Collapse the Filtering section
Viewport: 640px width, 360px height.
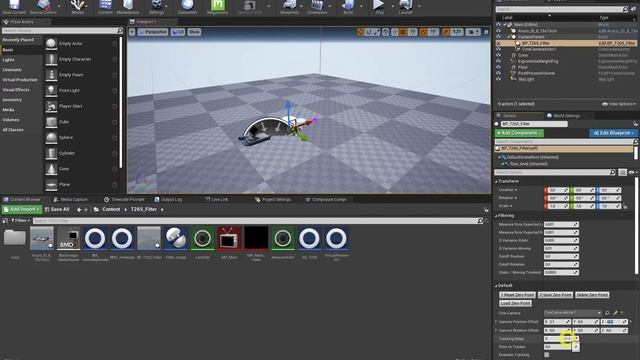pos(496,216)
